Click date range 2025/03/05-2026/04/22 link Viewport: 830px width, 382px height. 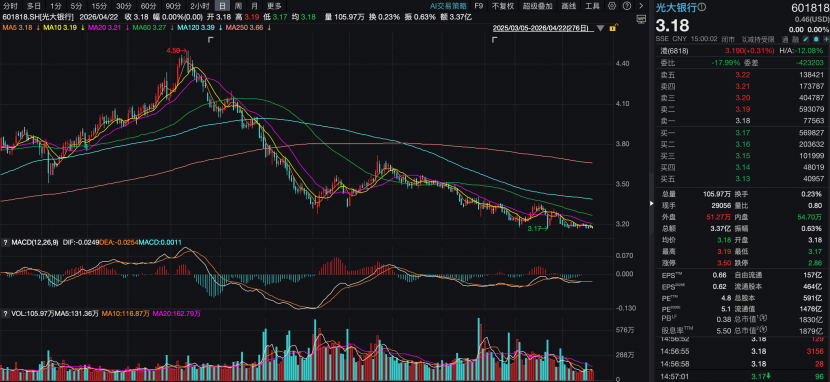pyautogui.click(x=543, y=28)
